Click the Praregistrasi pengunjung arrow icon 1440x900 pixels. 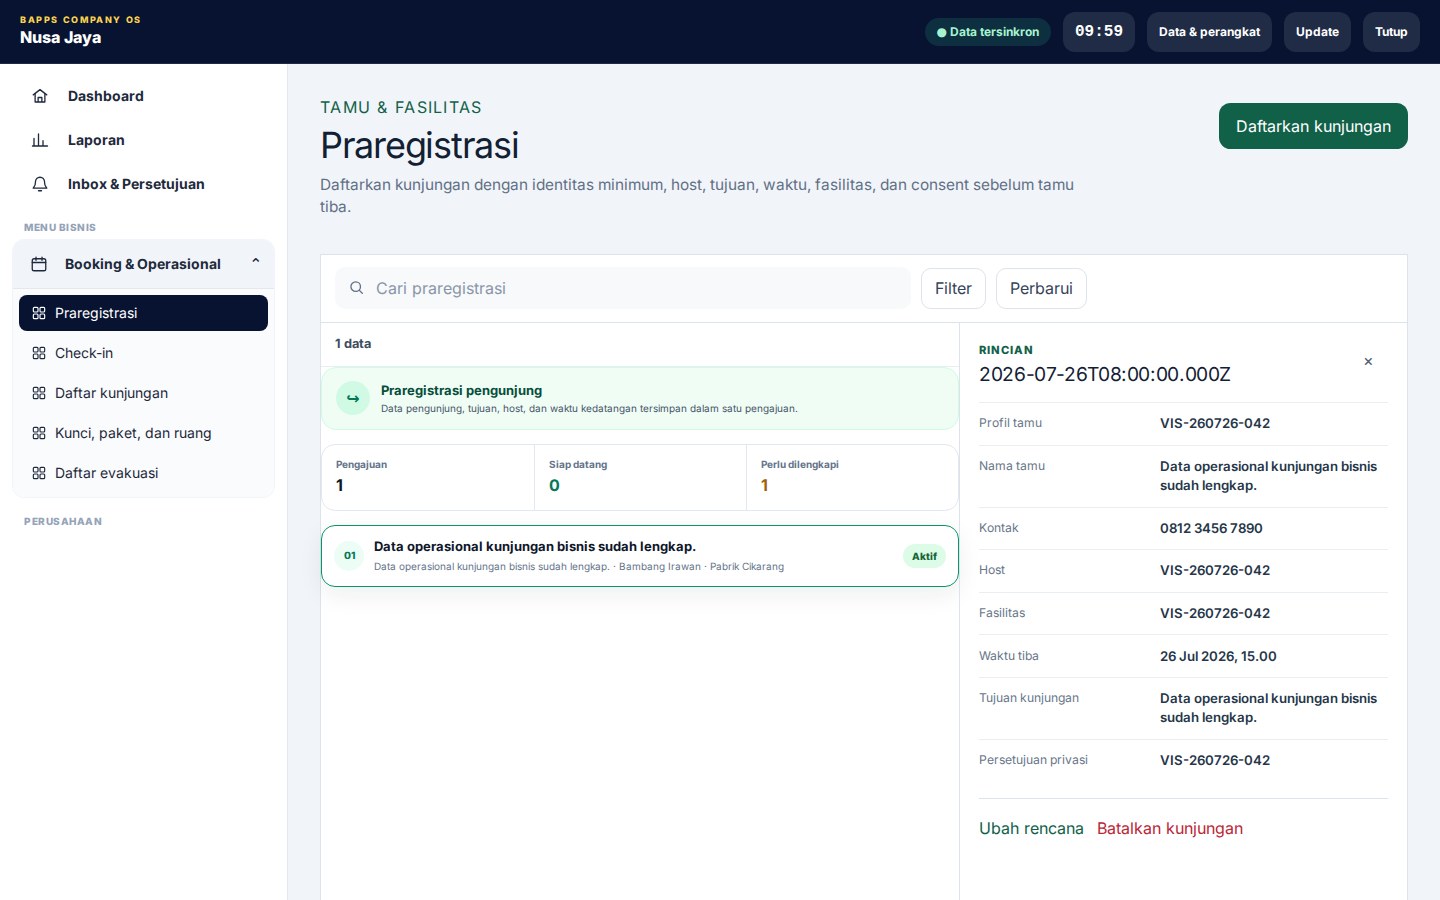coord(352,398)
